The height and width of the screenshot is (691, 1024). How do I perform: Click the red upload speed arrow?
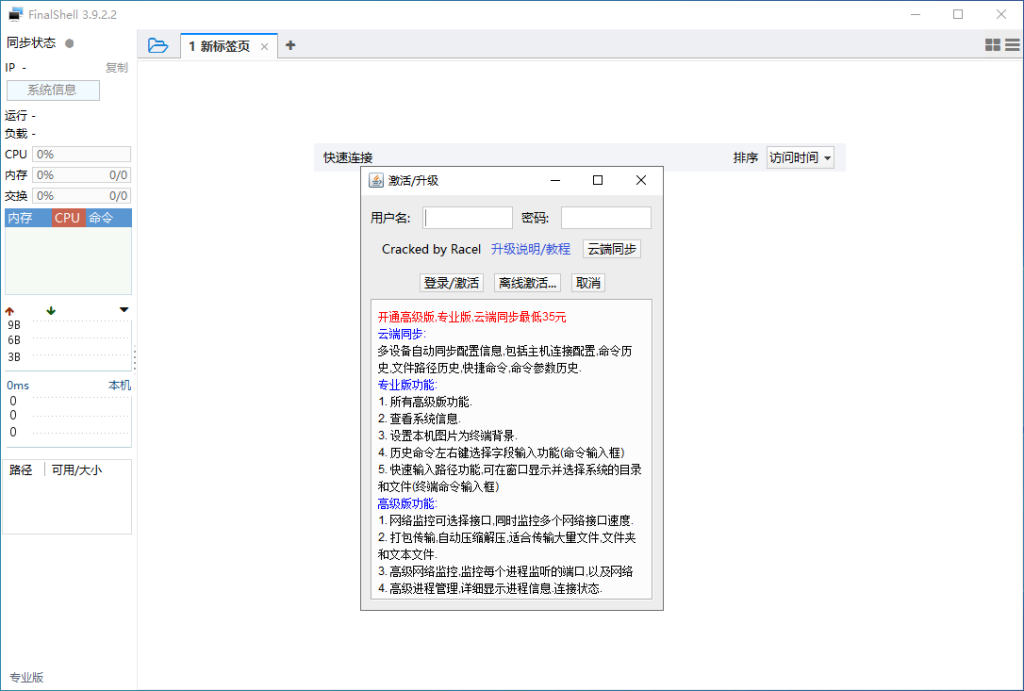(x=9, y=310)
